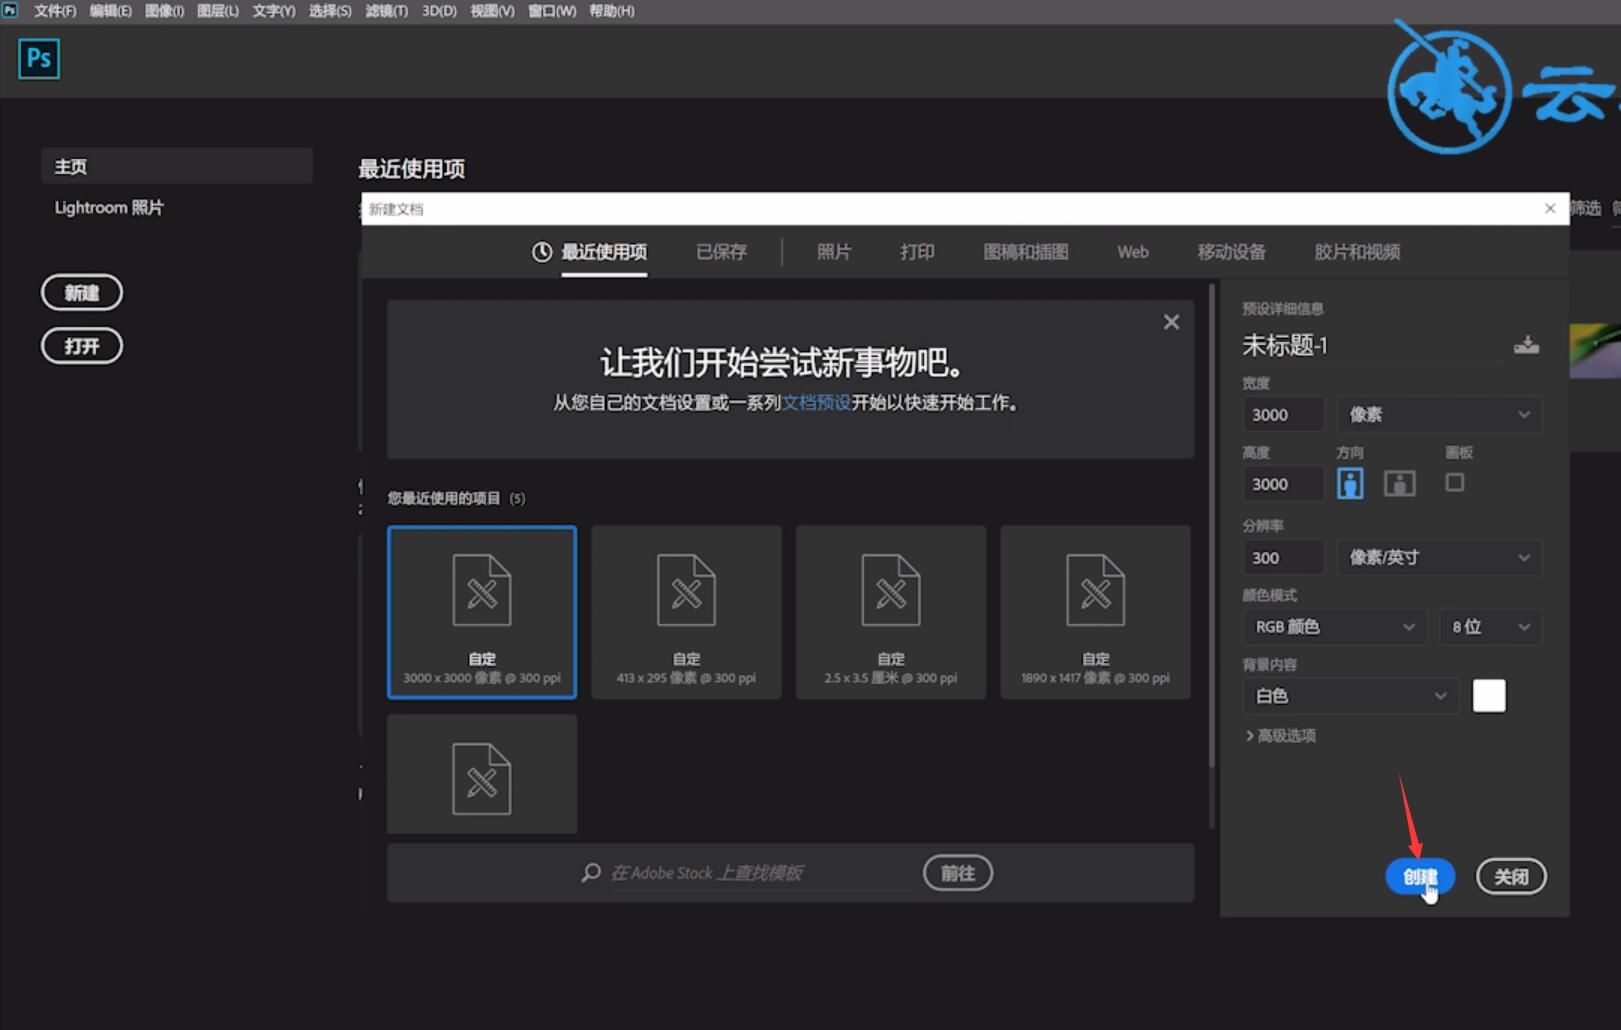
Task: Click the 前往 go button
Action: coord(958,873)
